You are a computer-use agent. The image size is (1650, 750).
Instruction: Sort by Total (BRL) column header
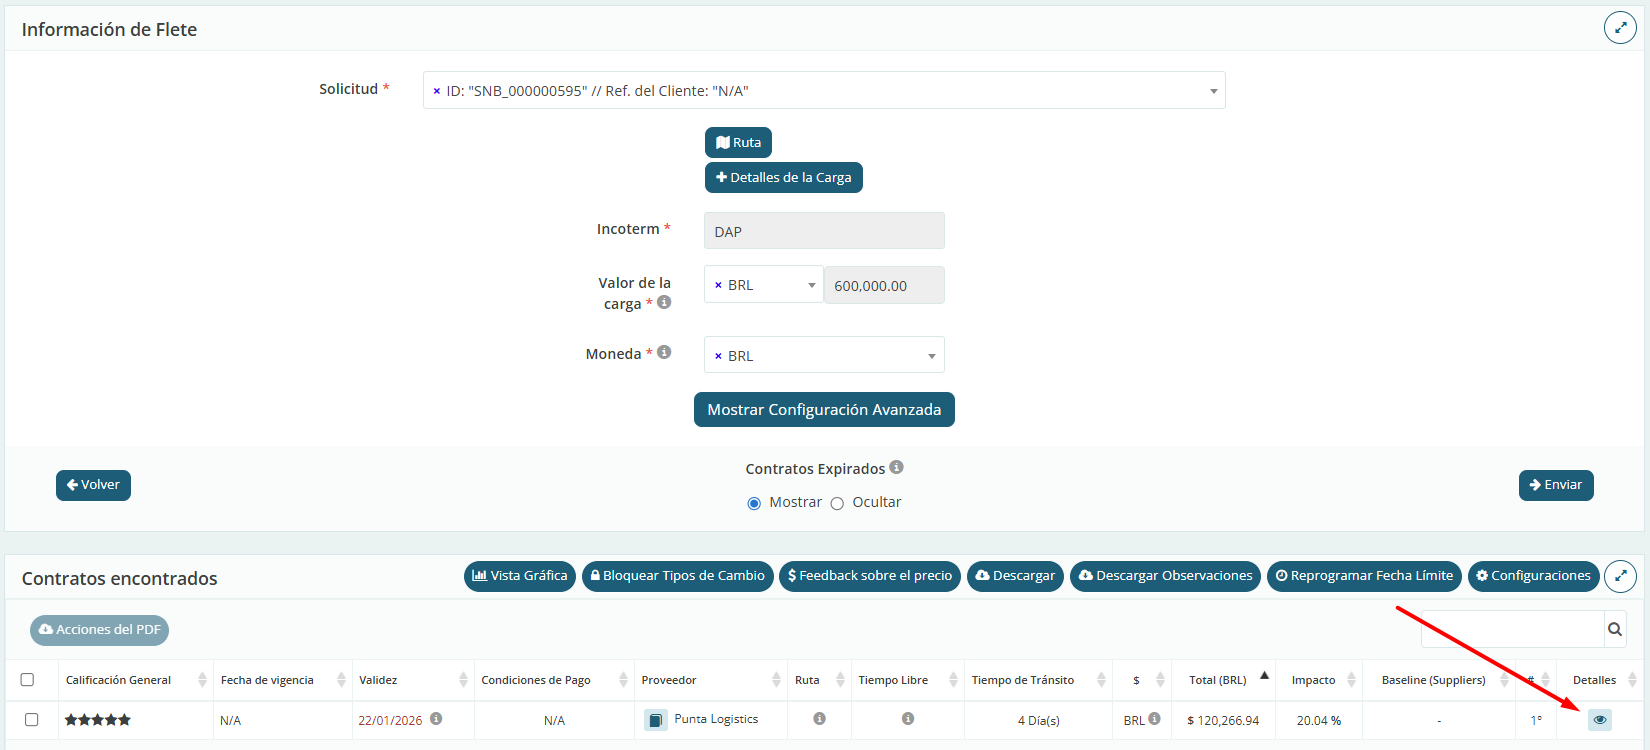click(x=1218, y=680)
